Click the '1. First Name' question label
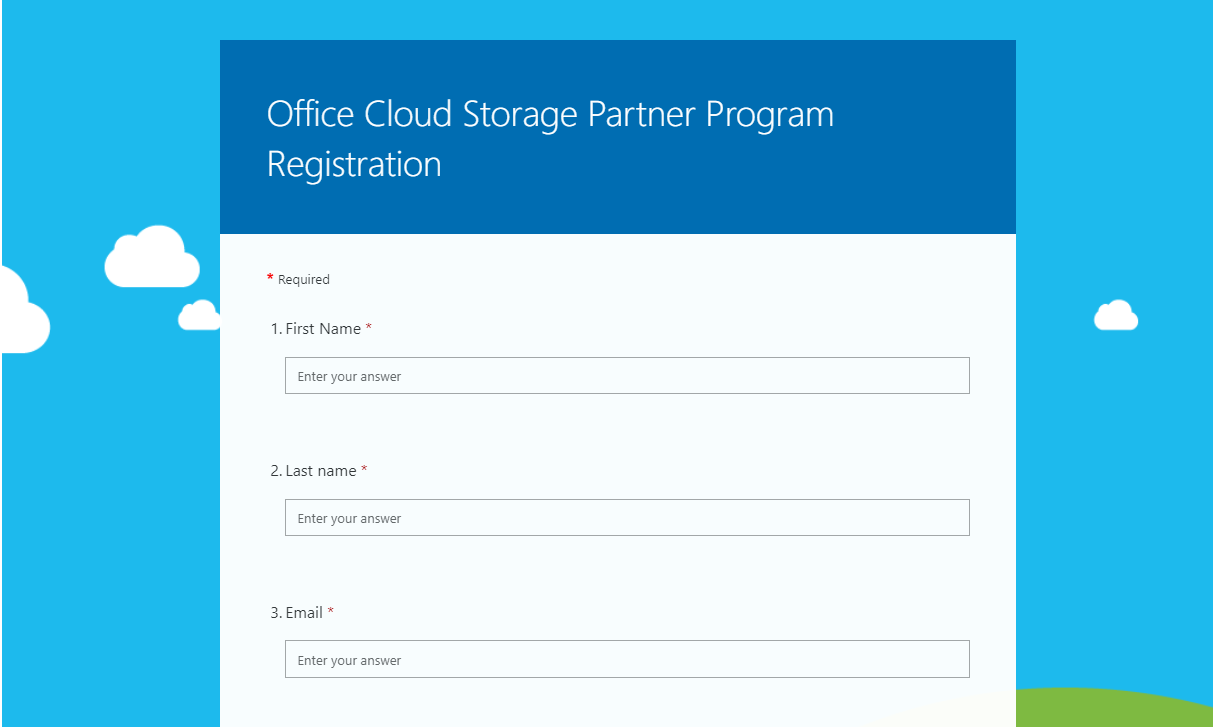 316,328
